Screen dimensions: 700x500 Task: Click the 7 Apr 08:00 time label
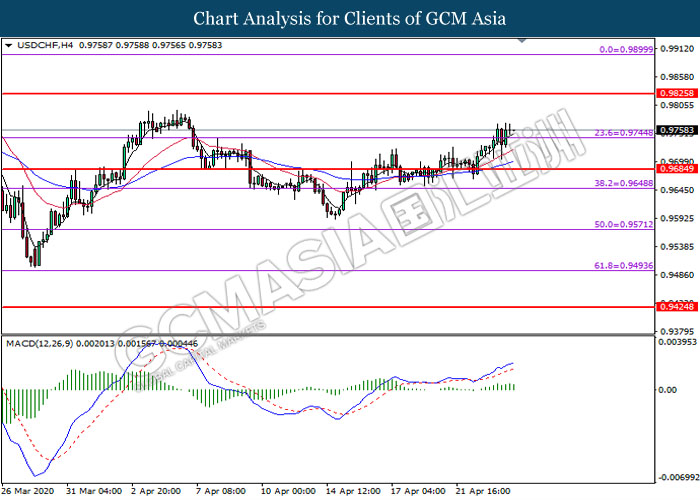coord(221,491)
